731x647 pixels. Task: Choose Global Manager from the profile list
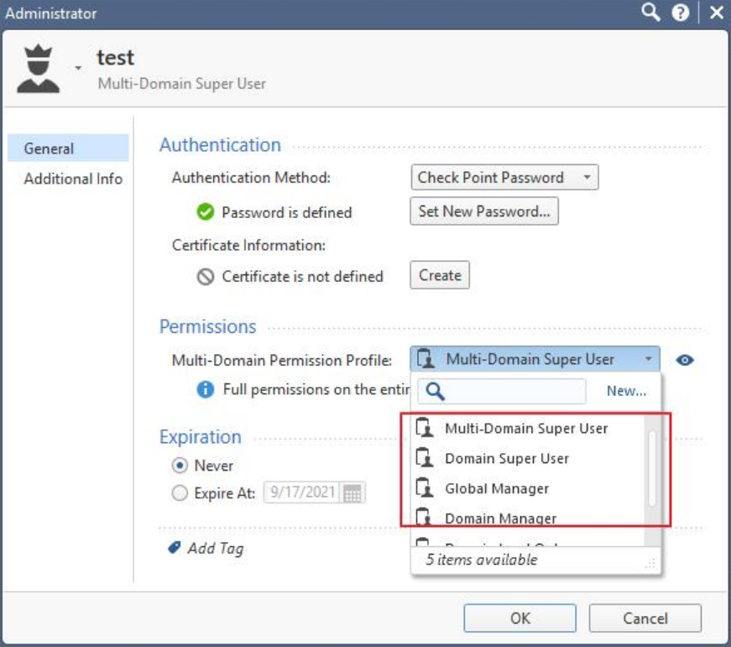pos(496,489)
